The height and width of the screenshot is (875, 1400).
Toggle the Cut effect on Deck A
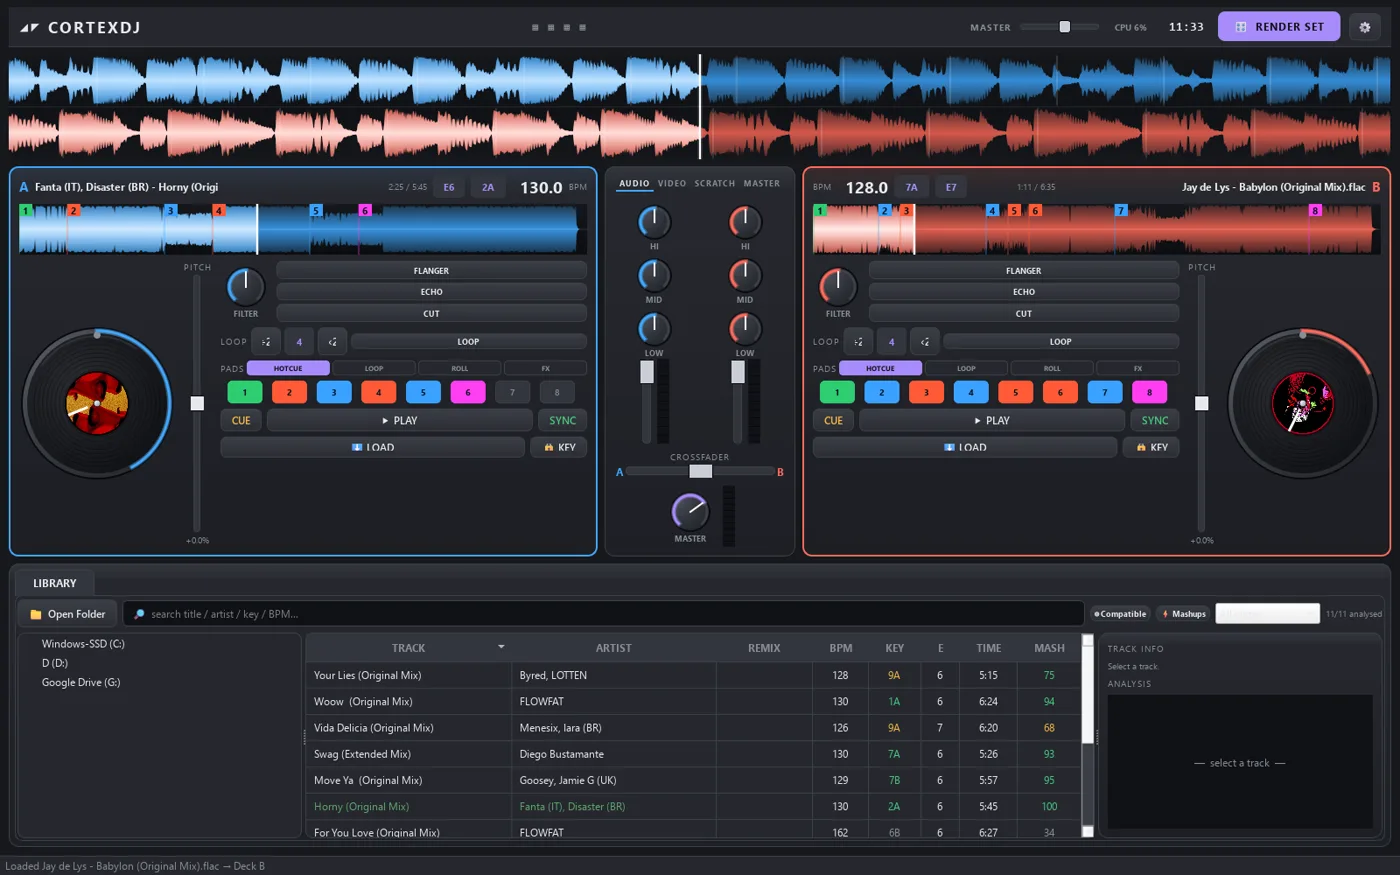[431, 313]
